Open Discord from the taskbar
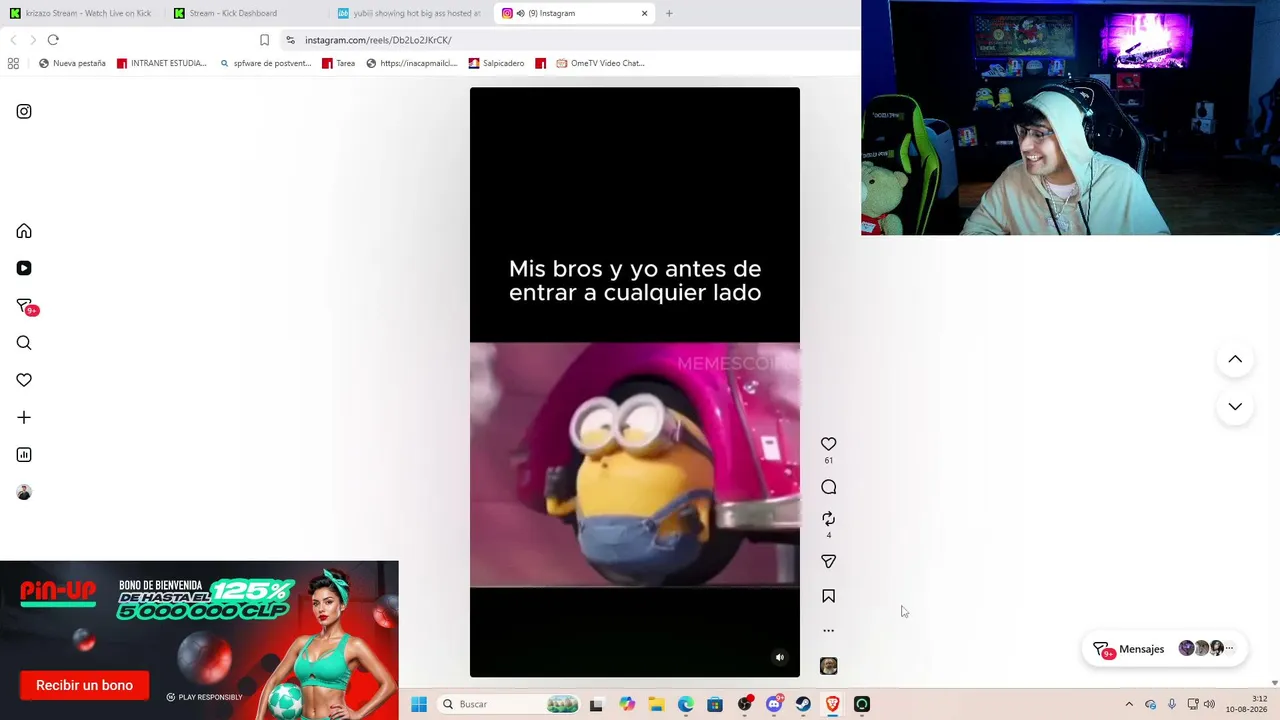1280x720 pixels. pos(774,704)
